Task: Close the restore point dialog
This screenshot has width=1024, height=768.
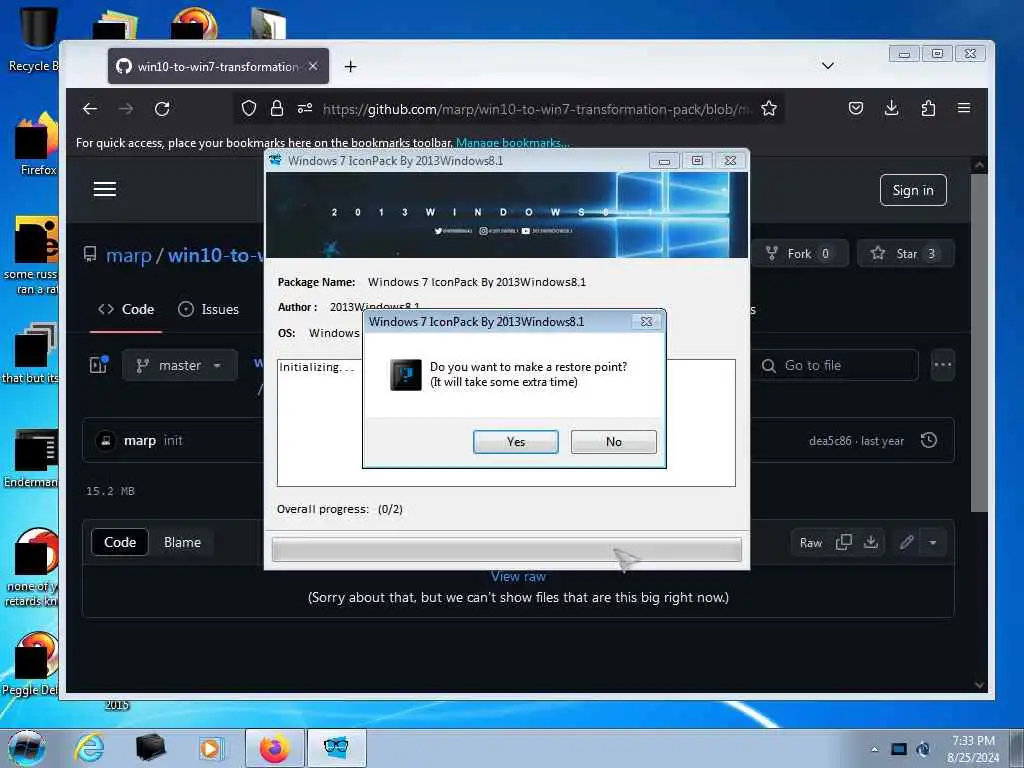Action: point(646,321)
